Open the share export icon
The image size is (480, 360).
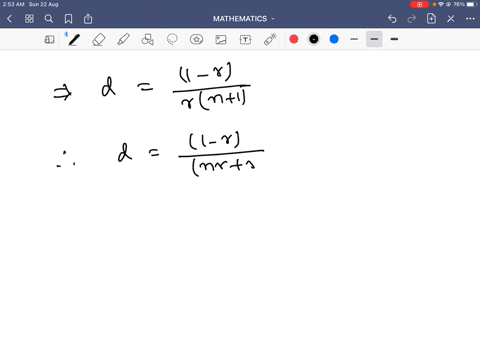[x=88, y=19]
